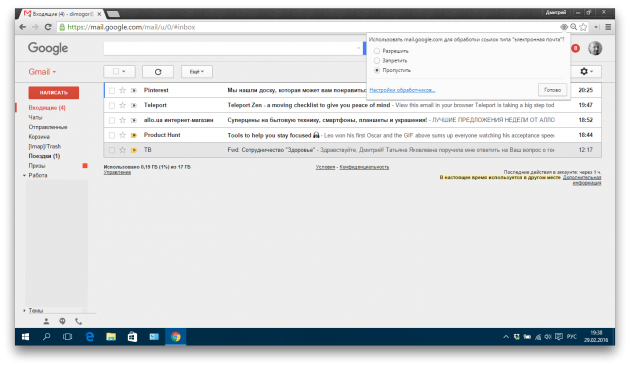Click the browser Forward arrow
Image resolution: width=630 pixels, height=367 pixels.
point(35,27)
